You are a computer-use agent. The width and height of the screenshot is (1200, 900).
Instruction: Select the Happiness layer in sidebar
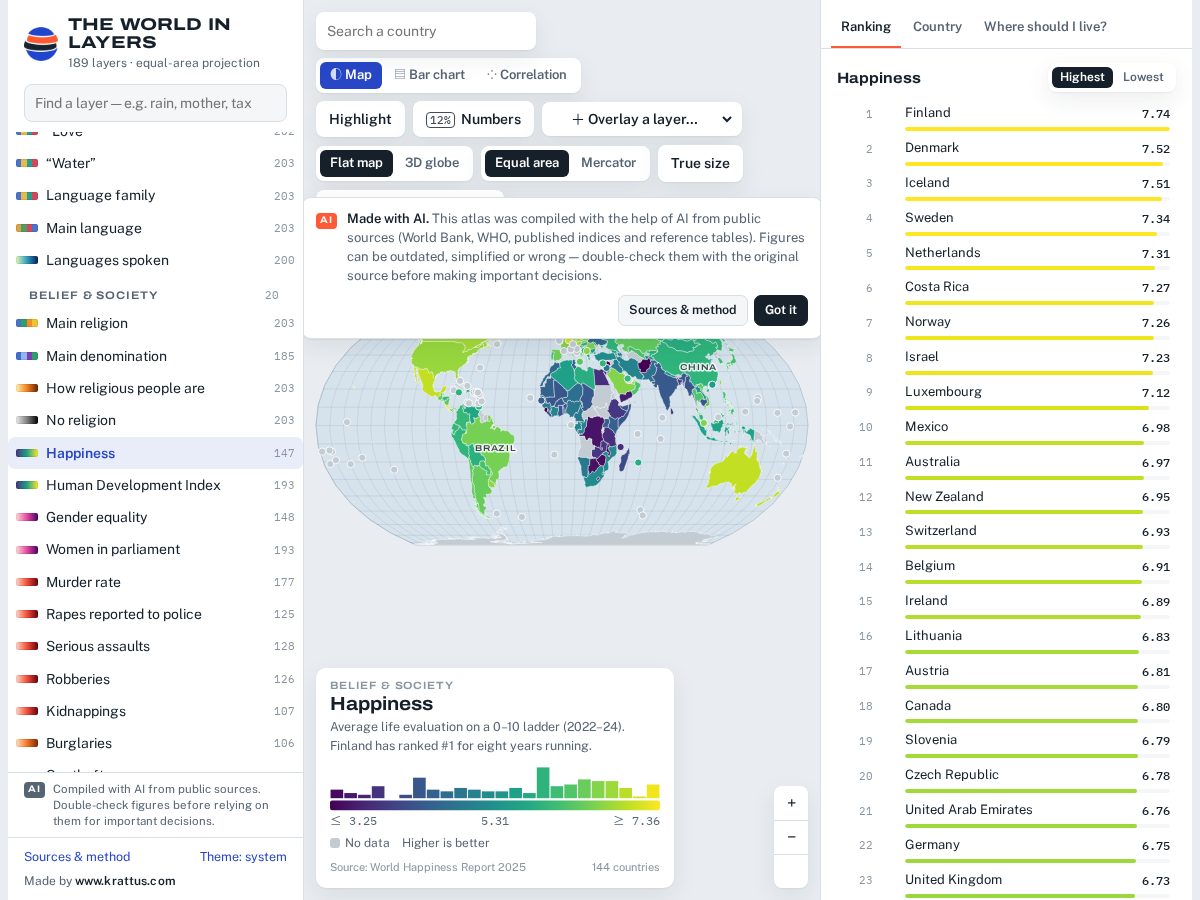point(155,453)
